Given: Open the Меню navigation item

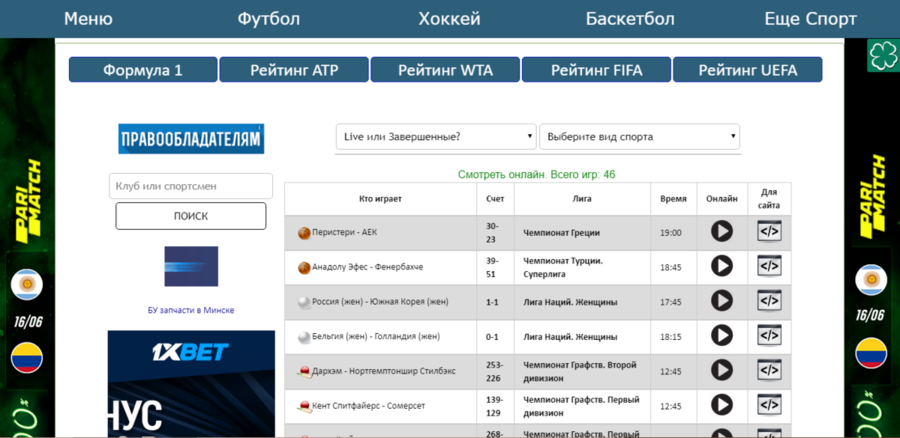Looking at the screenshot, I should coord(88,19).
